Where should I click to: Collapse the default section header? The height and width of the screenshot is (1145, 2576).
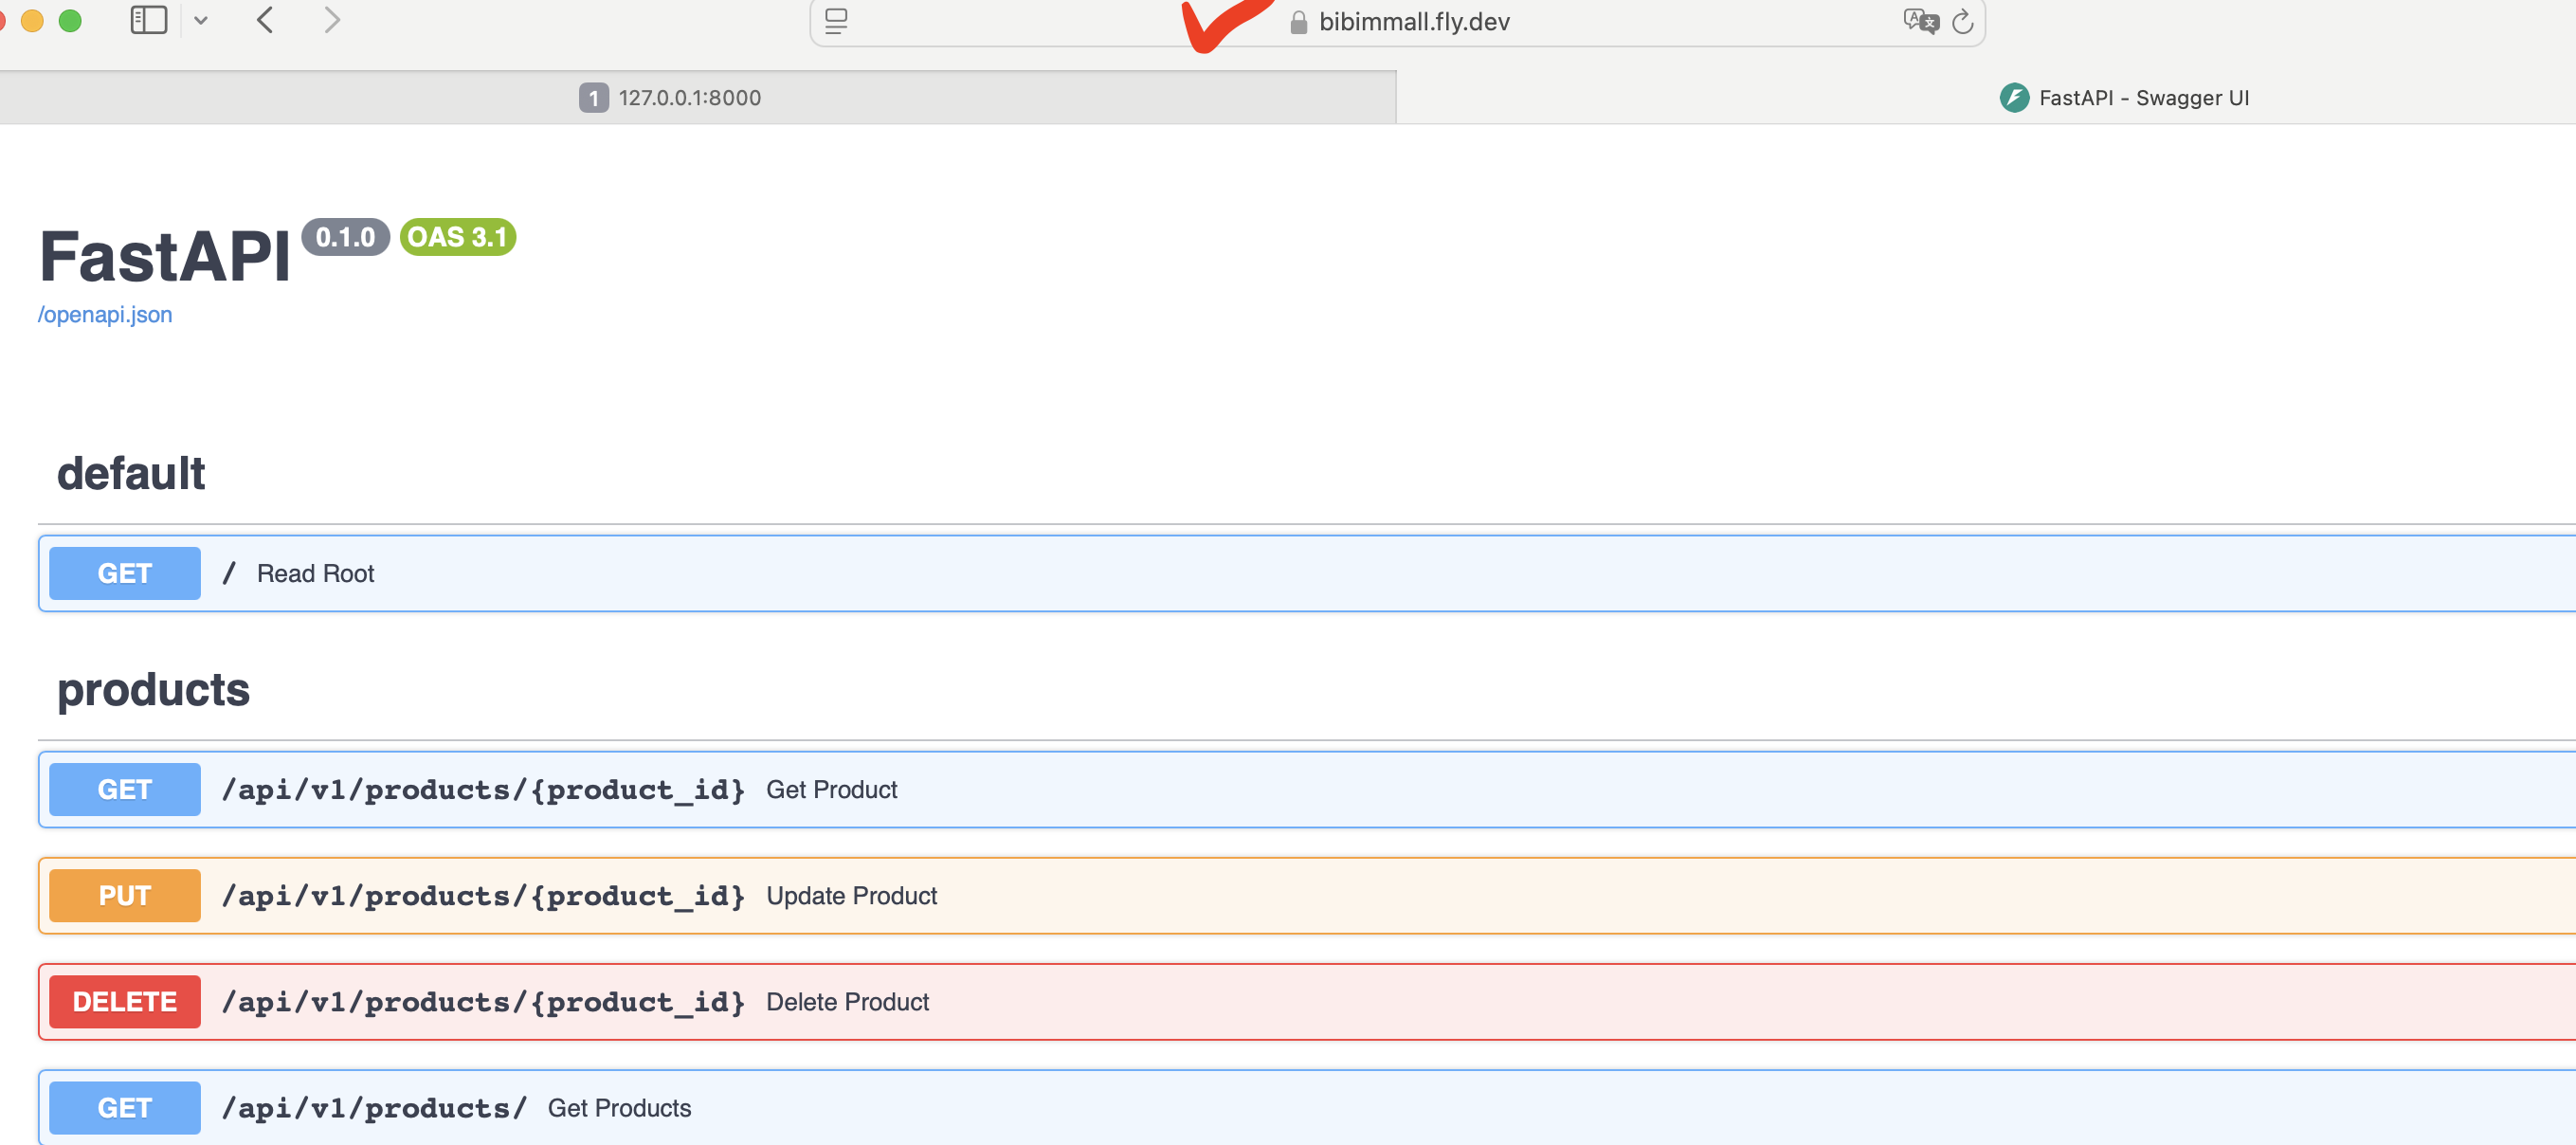tap(131, 474)
